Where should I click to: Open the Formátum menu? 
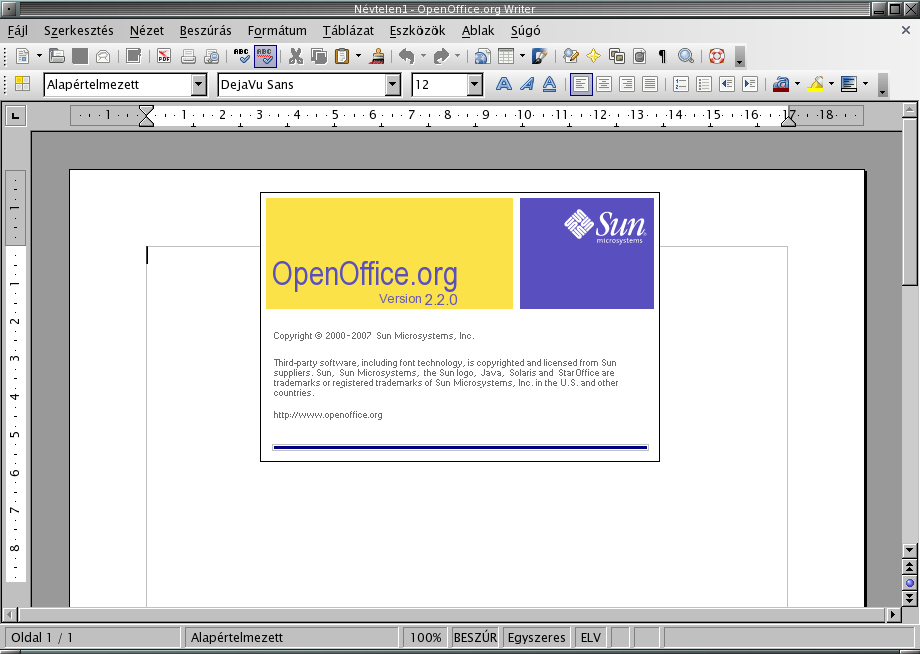pyautogui.click(x=277, y=31)
